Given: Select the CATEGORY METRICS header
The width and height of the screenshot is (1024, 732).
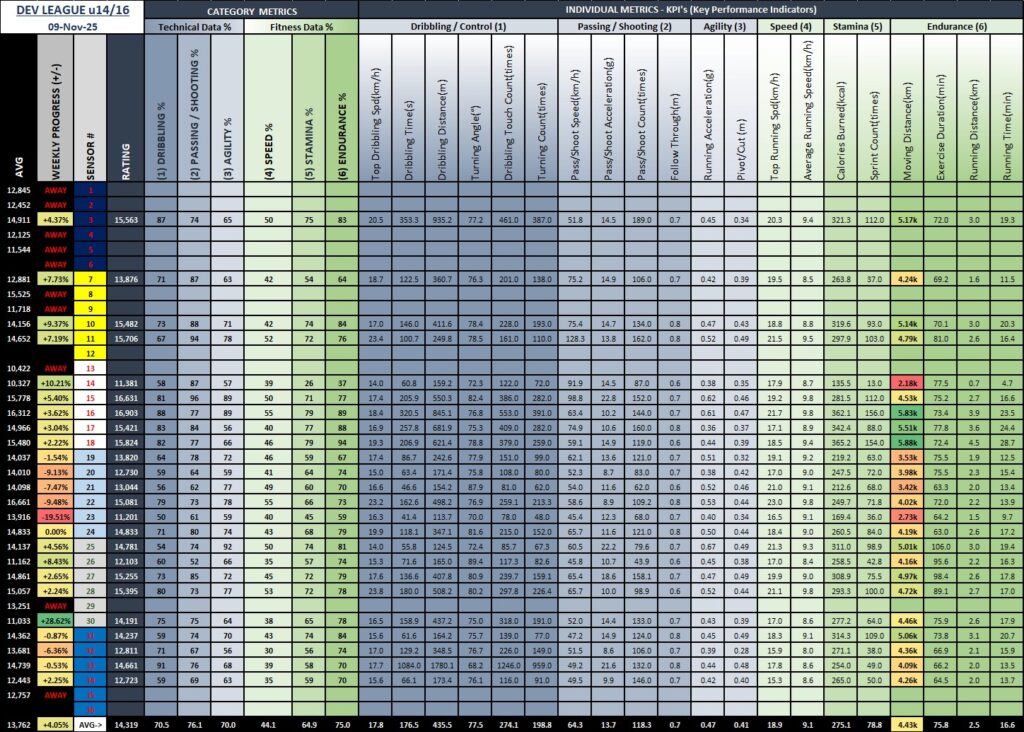Looking at the screenshot, I should [251, 9].
